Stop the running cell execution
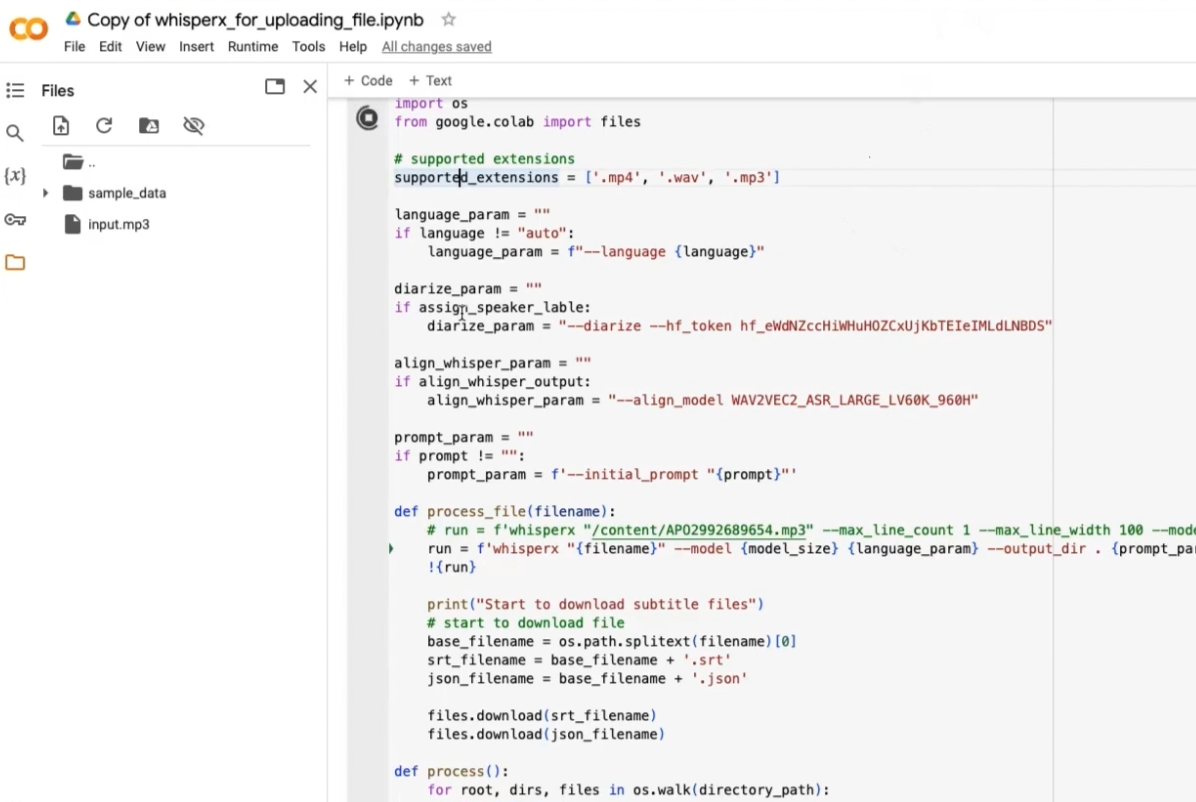Viewport: 1196px width, 802px height. pyautogui.click(x=368, y=119)
